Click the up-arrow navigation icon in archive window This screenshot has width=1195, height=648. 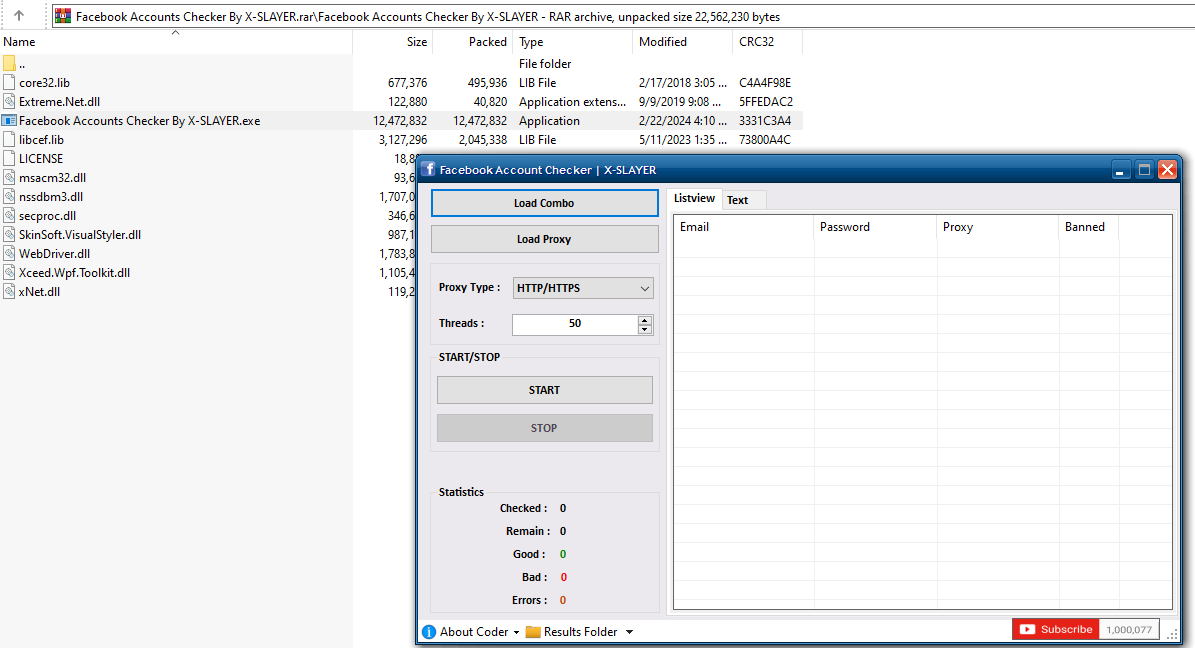coord(19,16)
